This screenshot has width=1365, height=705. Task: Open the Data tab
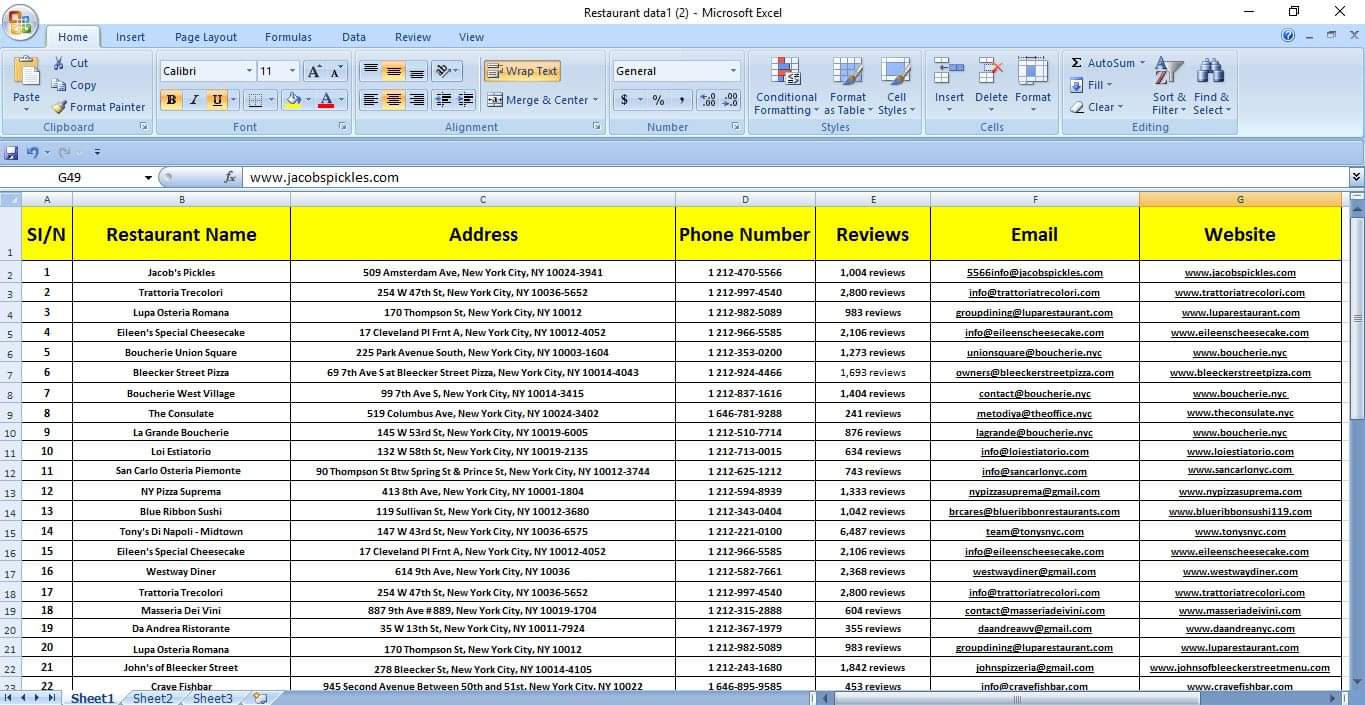(354, 37)
